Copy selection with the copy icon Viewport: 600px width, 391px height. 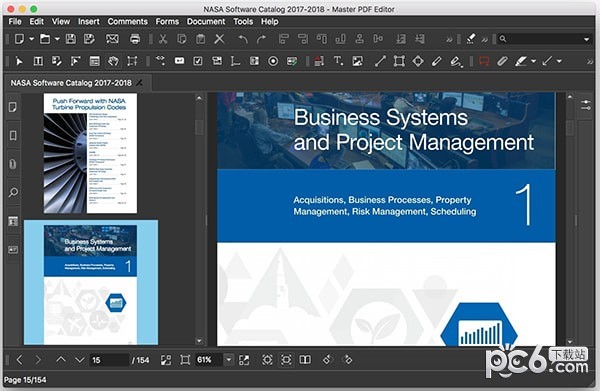click(x=182, y=39)
